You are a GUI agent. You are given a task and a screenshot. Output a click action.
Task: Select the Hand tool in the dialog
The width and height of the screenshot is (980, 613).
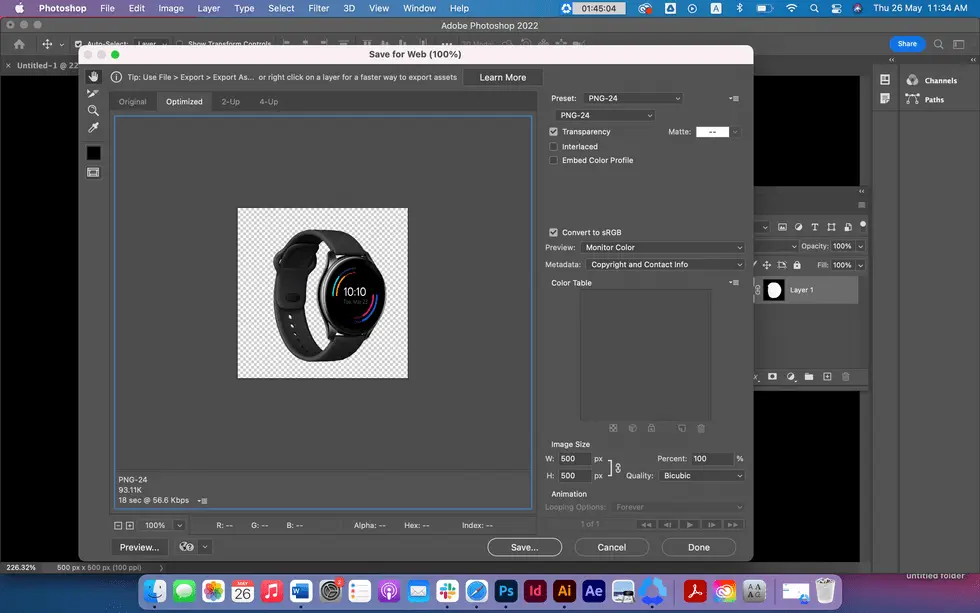click(x=93, y=77)
